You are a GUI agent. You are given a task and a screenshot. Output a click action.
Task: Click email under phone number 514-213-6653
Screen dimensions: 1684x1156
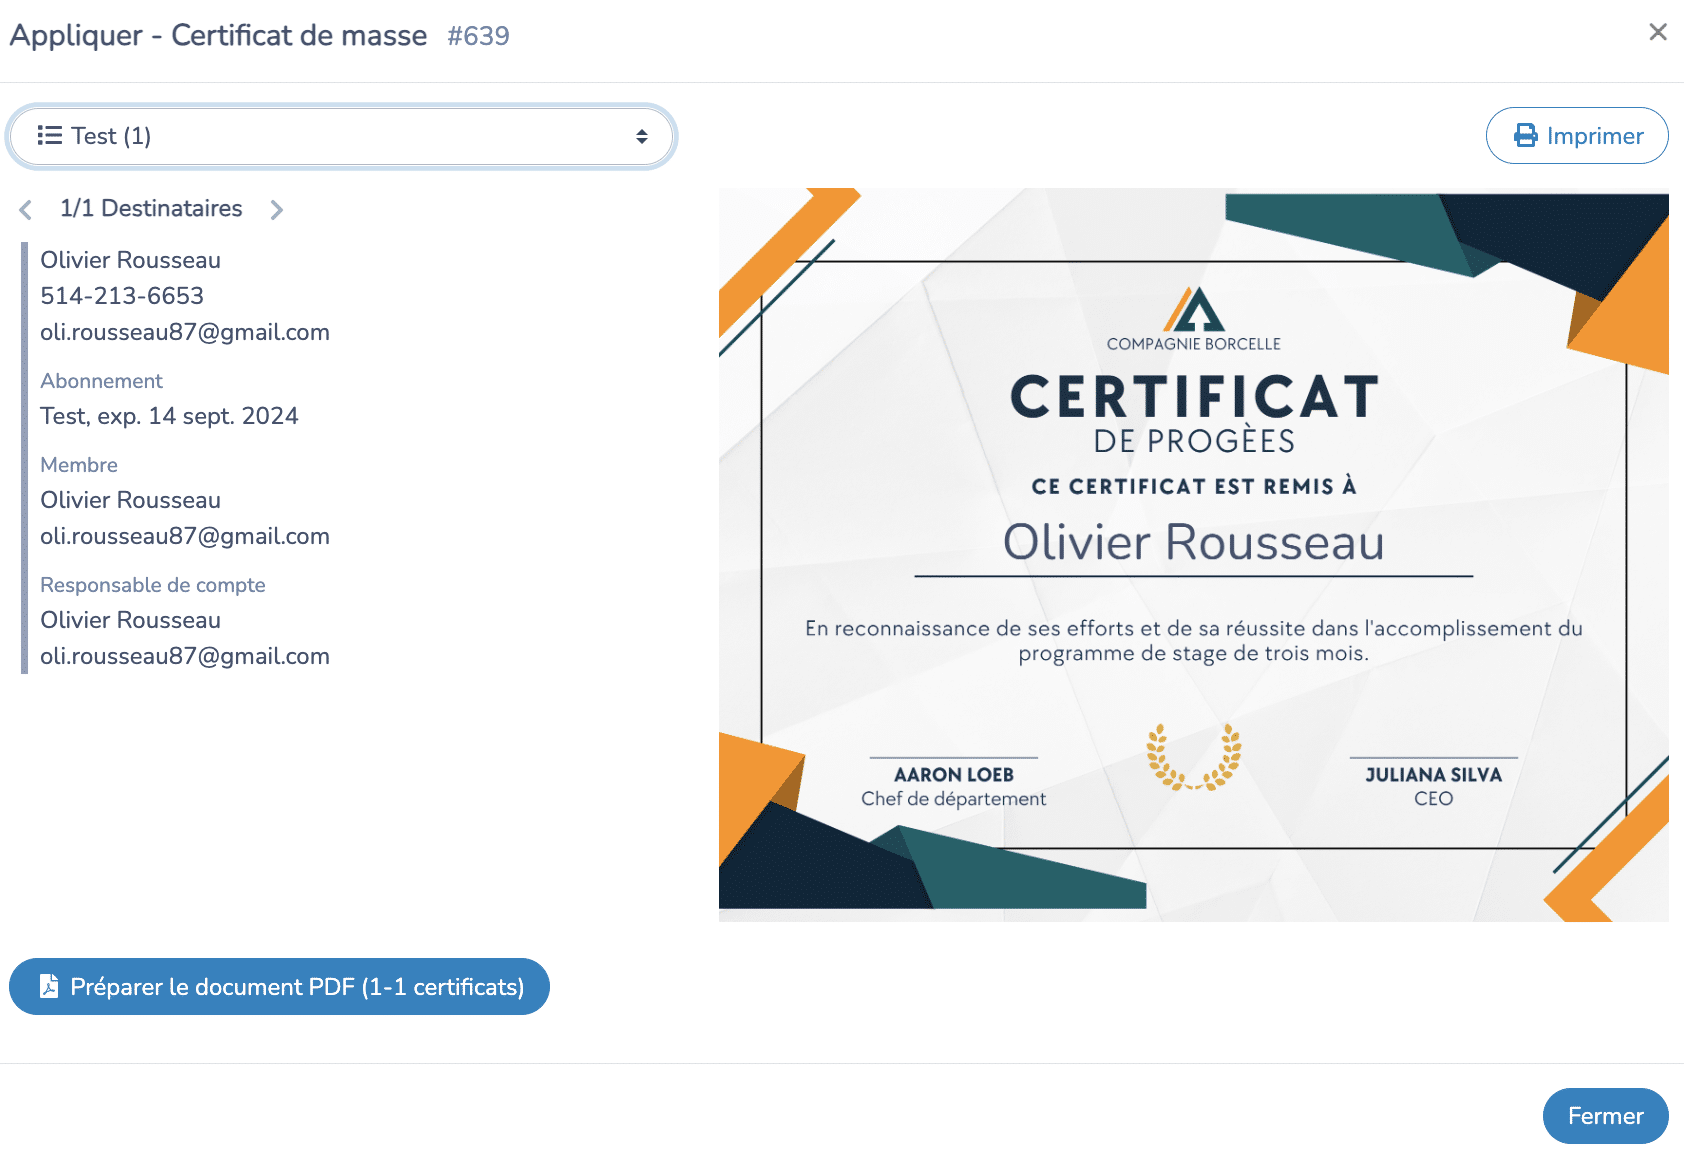tap(185, 332)
